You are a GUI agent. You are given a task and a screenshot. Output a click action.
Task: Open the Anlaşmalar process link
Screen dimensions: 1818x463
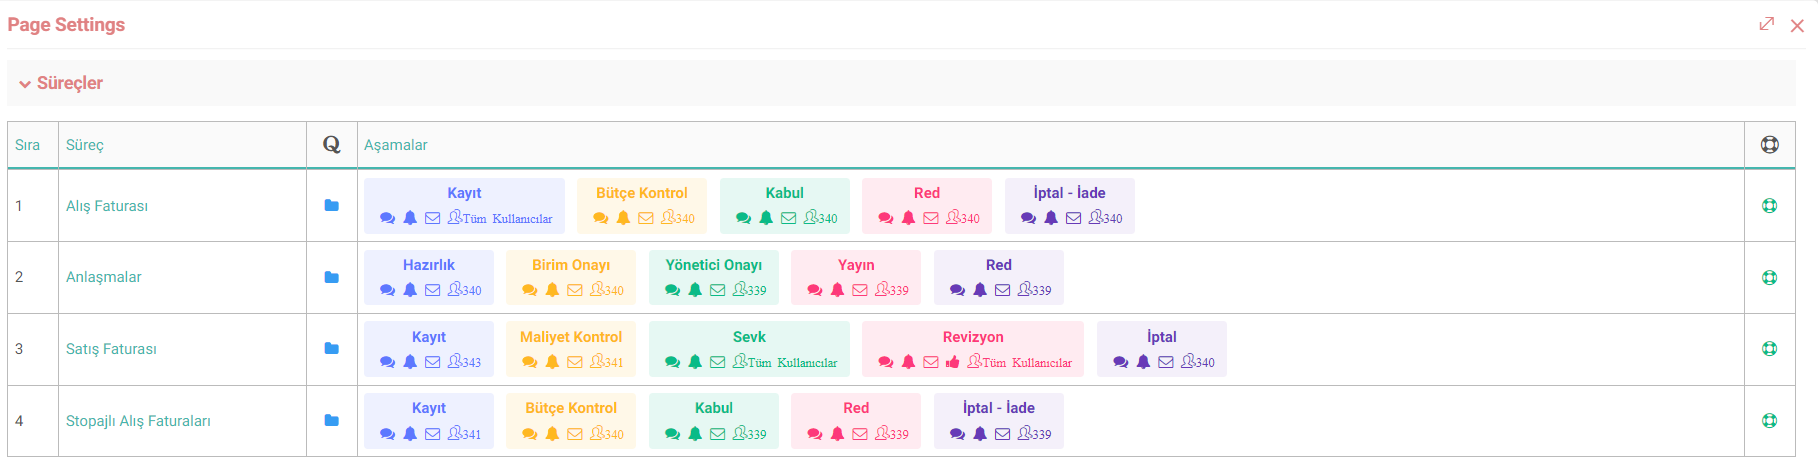[104, 277]
